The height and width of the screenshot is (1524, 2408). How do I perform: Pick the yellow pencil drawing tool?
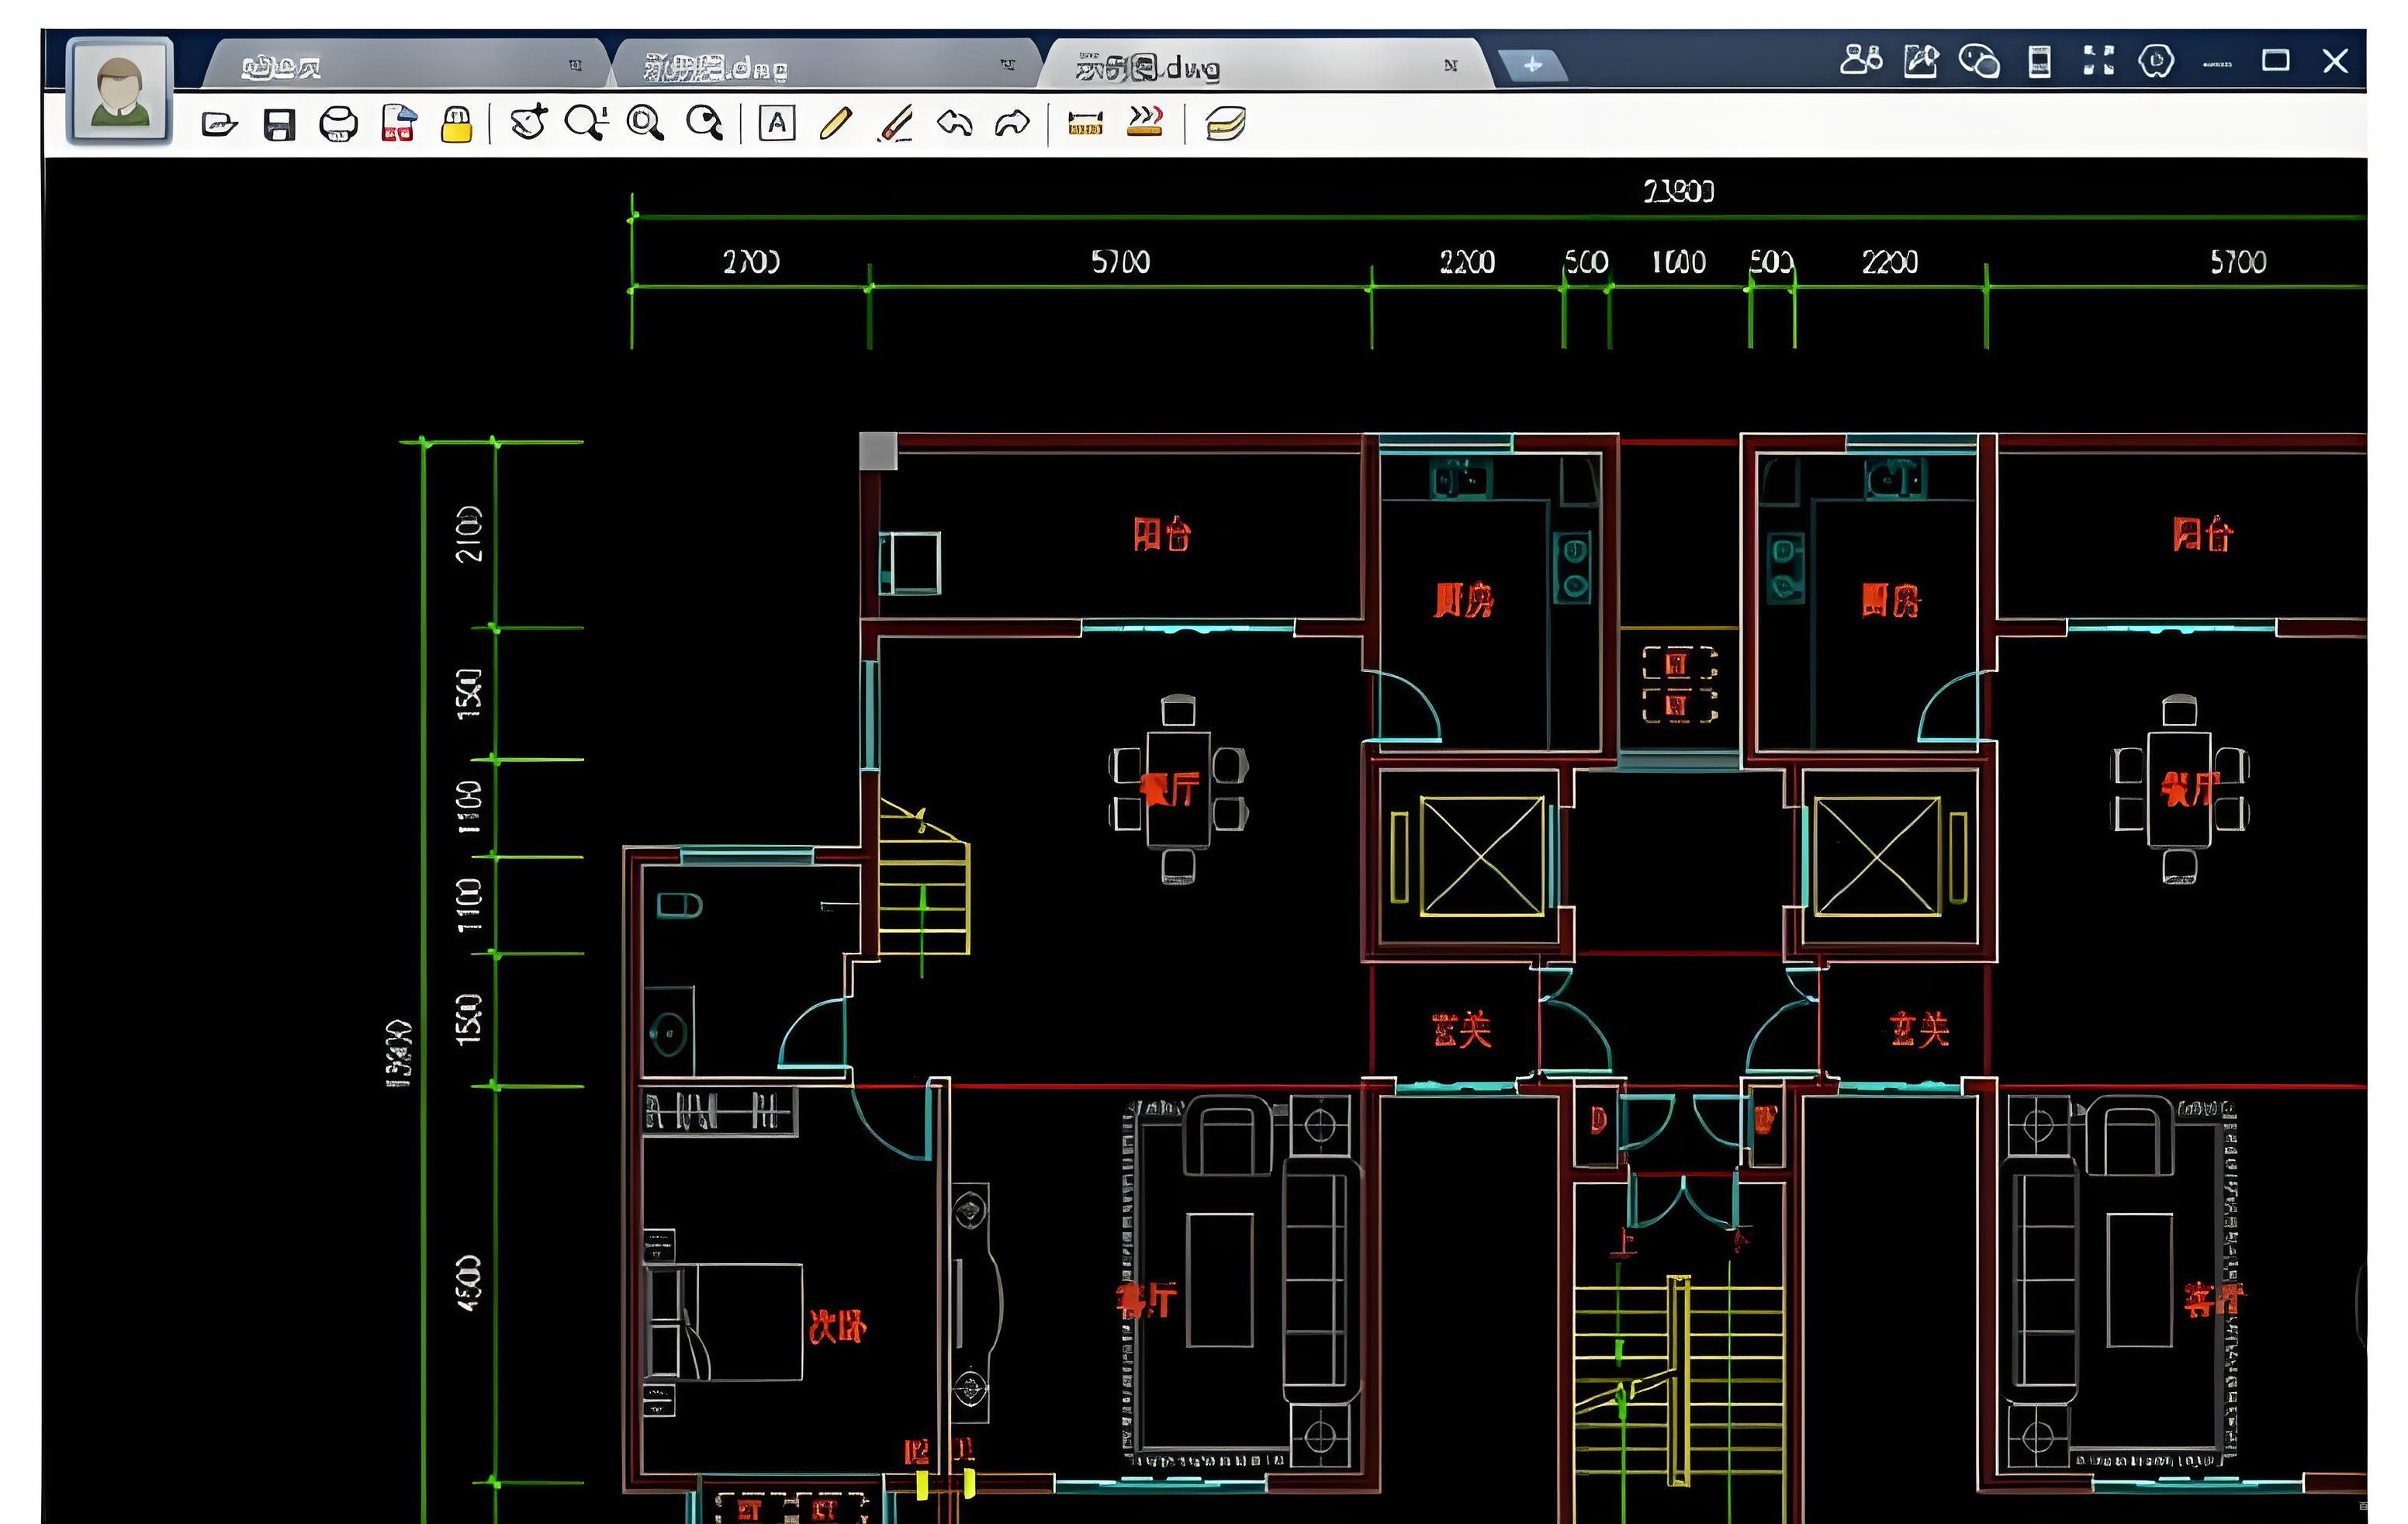click(x=835, y=123)
